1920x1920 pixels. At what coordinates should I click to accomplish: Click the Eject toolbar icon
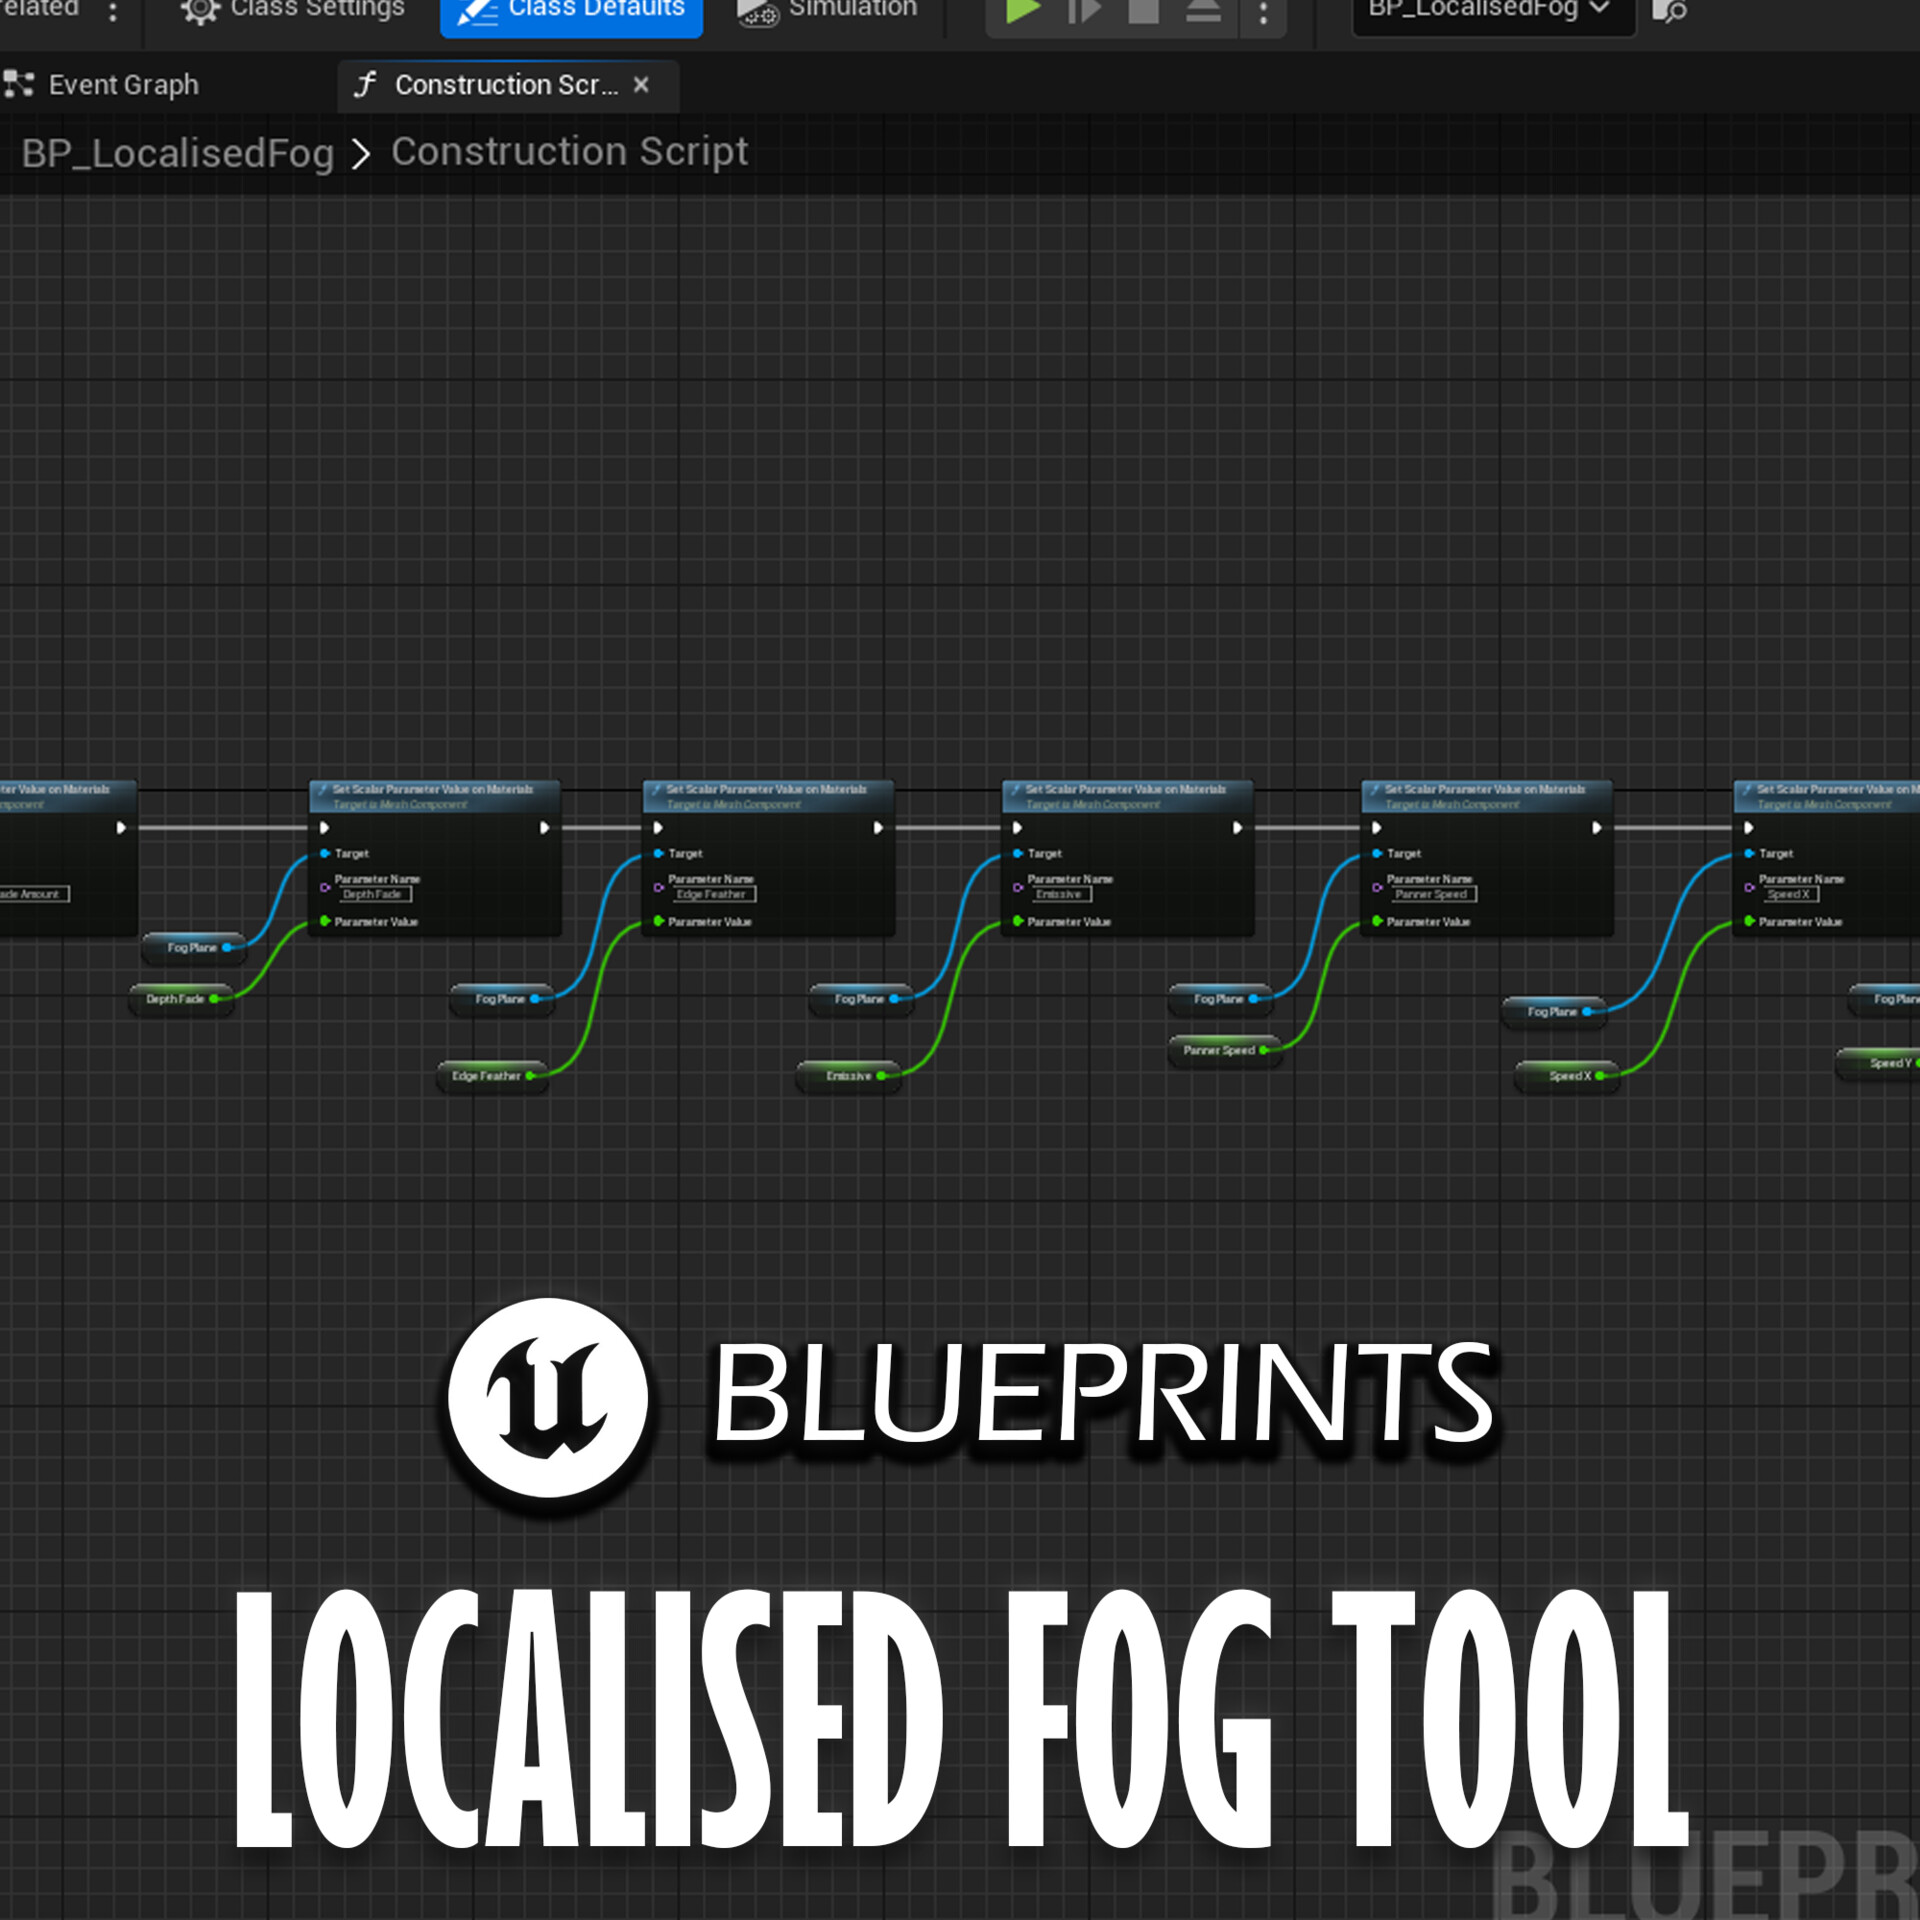1205,10
